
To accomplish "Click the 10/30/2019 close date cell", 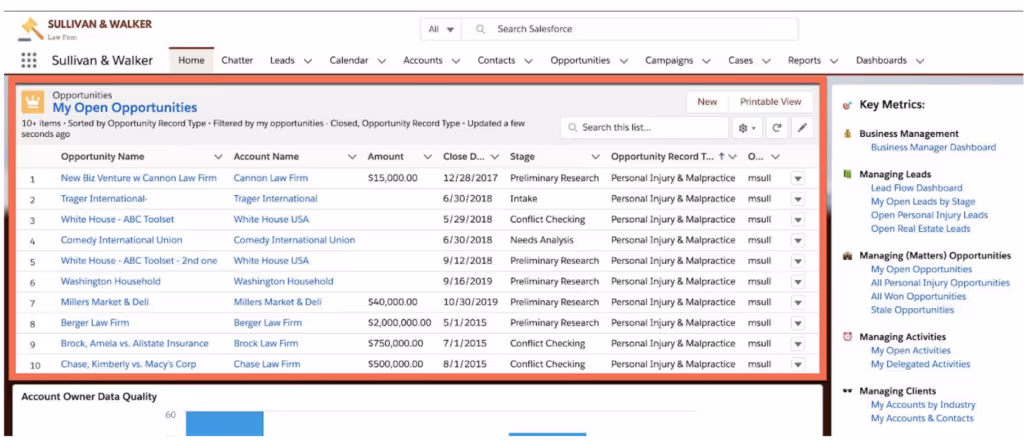I will point(470,302).
